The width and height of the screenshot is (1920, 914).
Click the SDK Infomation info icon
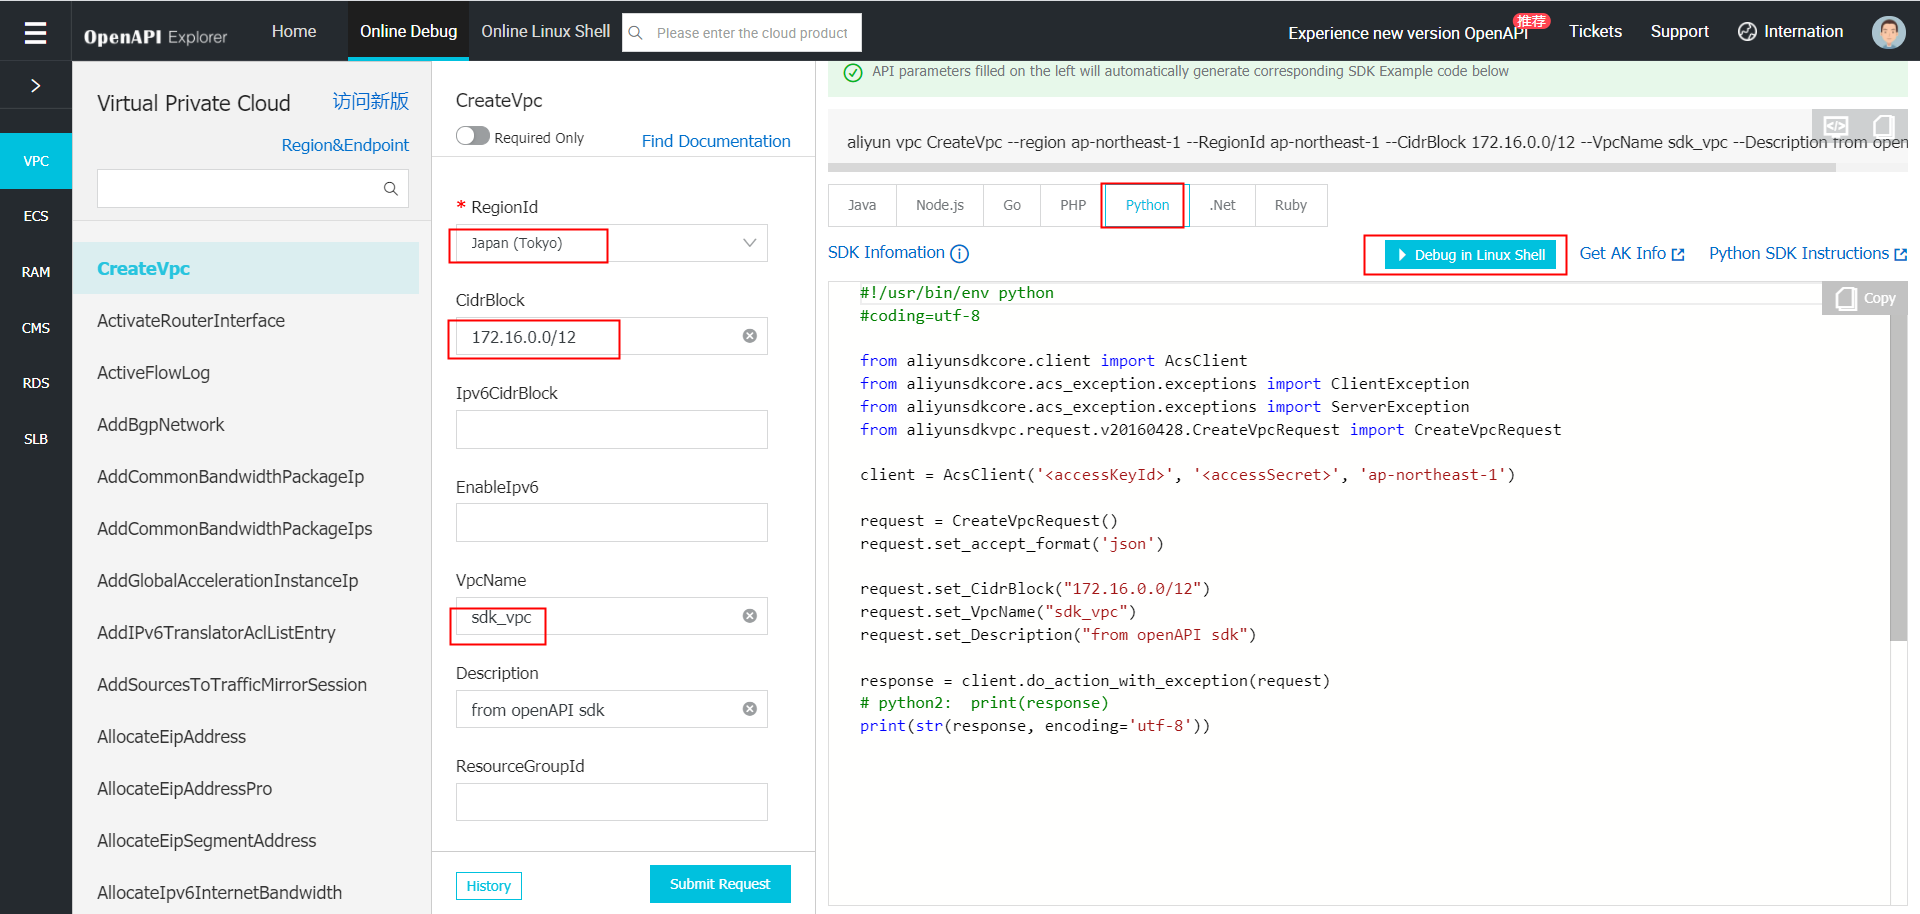tap(959, 254)
